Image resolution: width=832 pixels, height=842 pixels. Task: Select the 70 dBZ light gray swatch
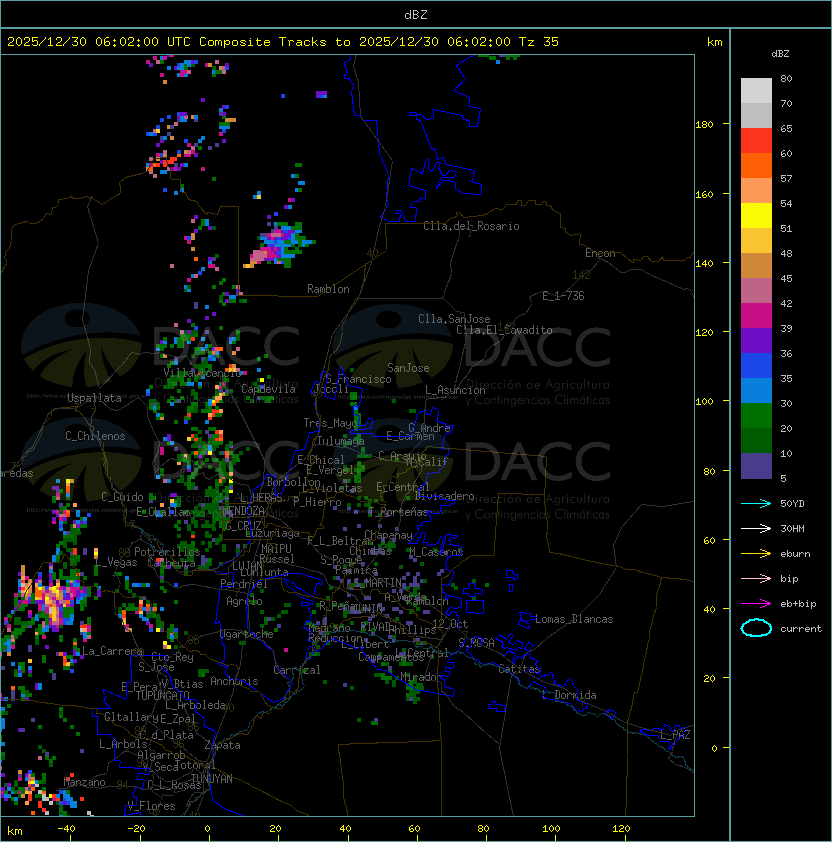click(756, 91)
